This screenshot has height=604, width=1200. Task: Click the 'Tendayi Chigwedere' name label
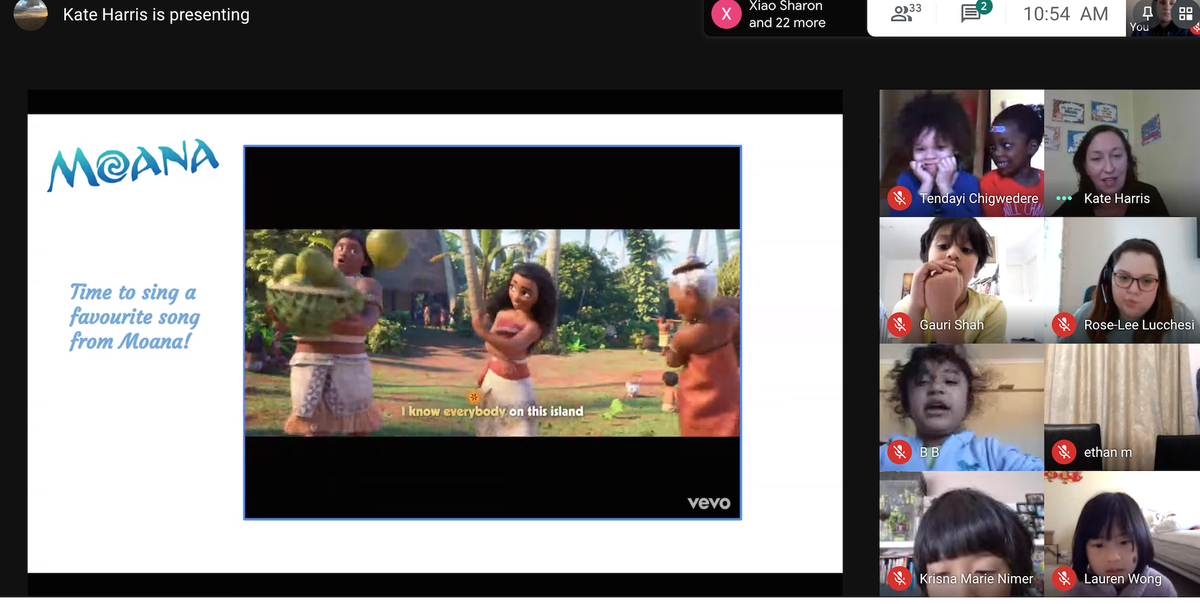point(979,199)
